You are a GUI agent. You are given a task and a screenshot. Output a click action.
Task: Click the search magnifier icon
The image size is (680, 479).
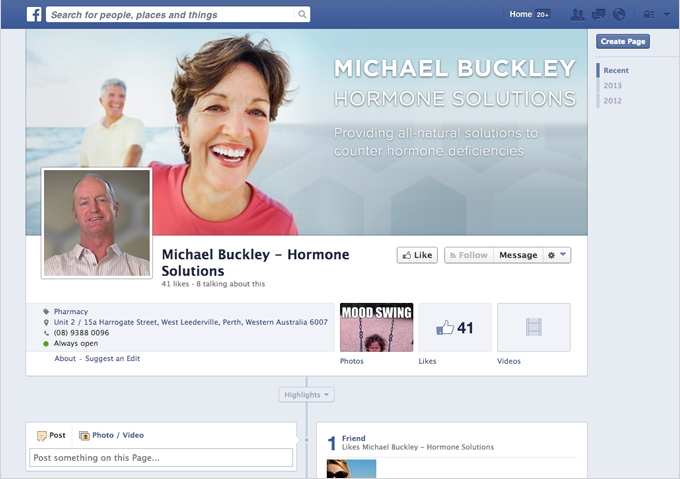click(x=302, y=14)
